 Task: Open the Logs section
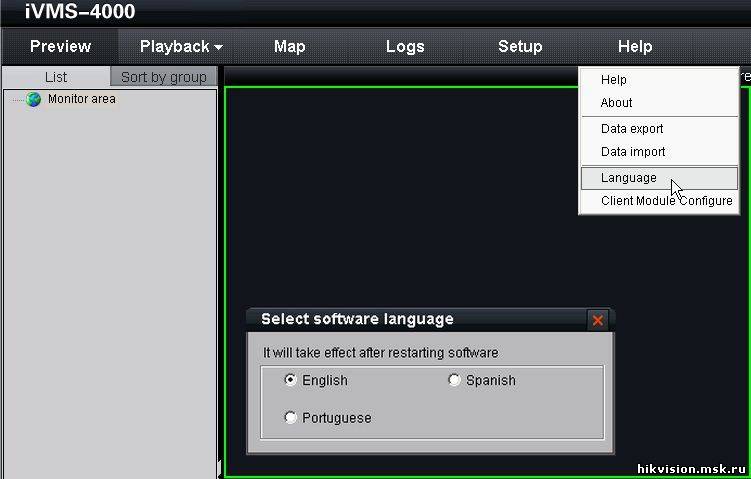(405, 46)
